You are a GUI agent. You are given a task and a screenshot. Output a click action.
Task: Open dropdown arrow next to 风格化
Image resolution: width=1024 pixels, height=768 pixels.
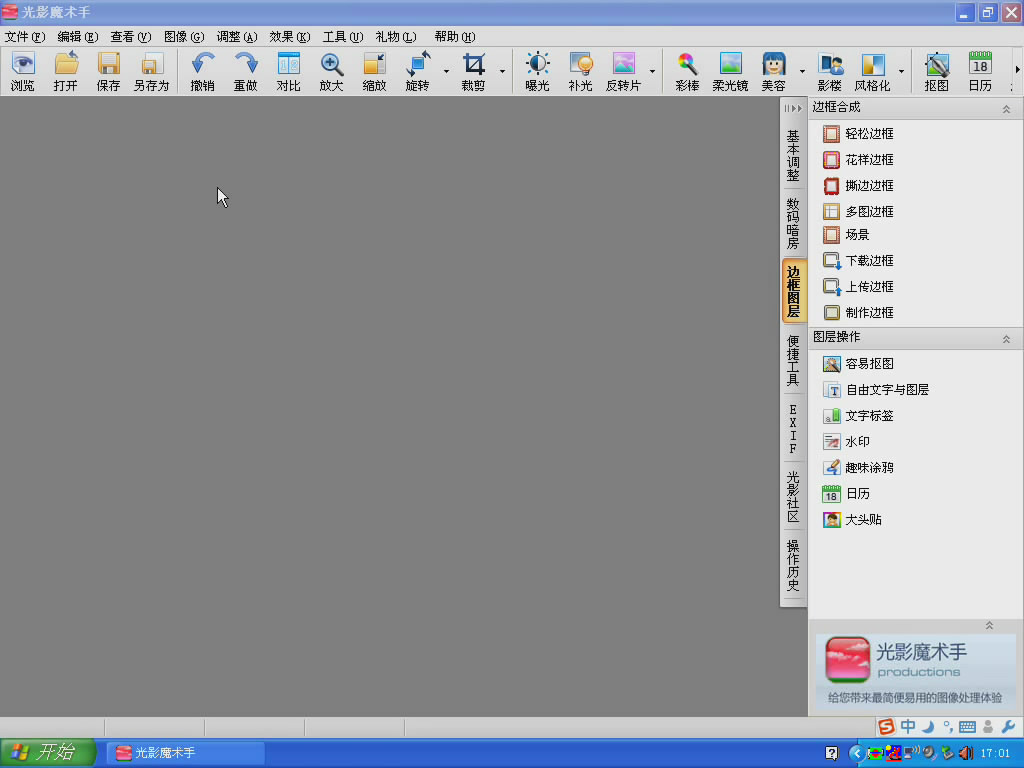[902, 71]
